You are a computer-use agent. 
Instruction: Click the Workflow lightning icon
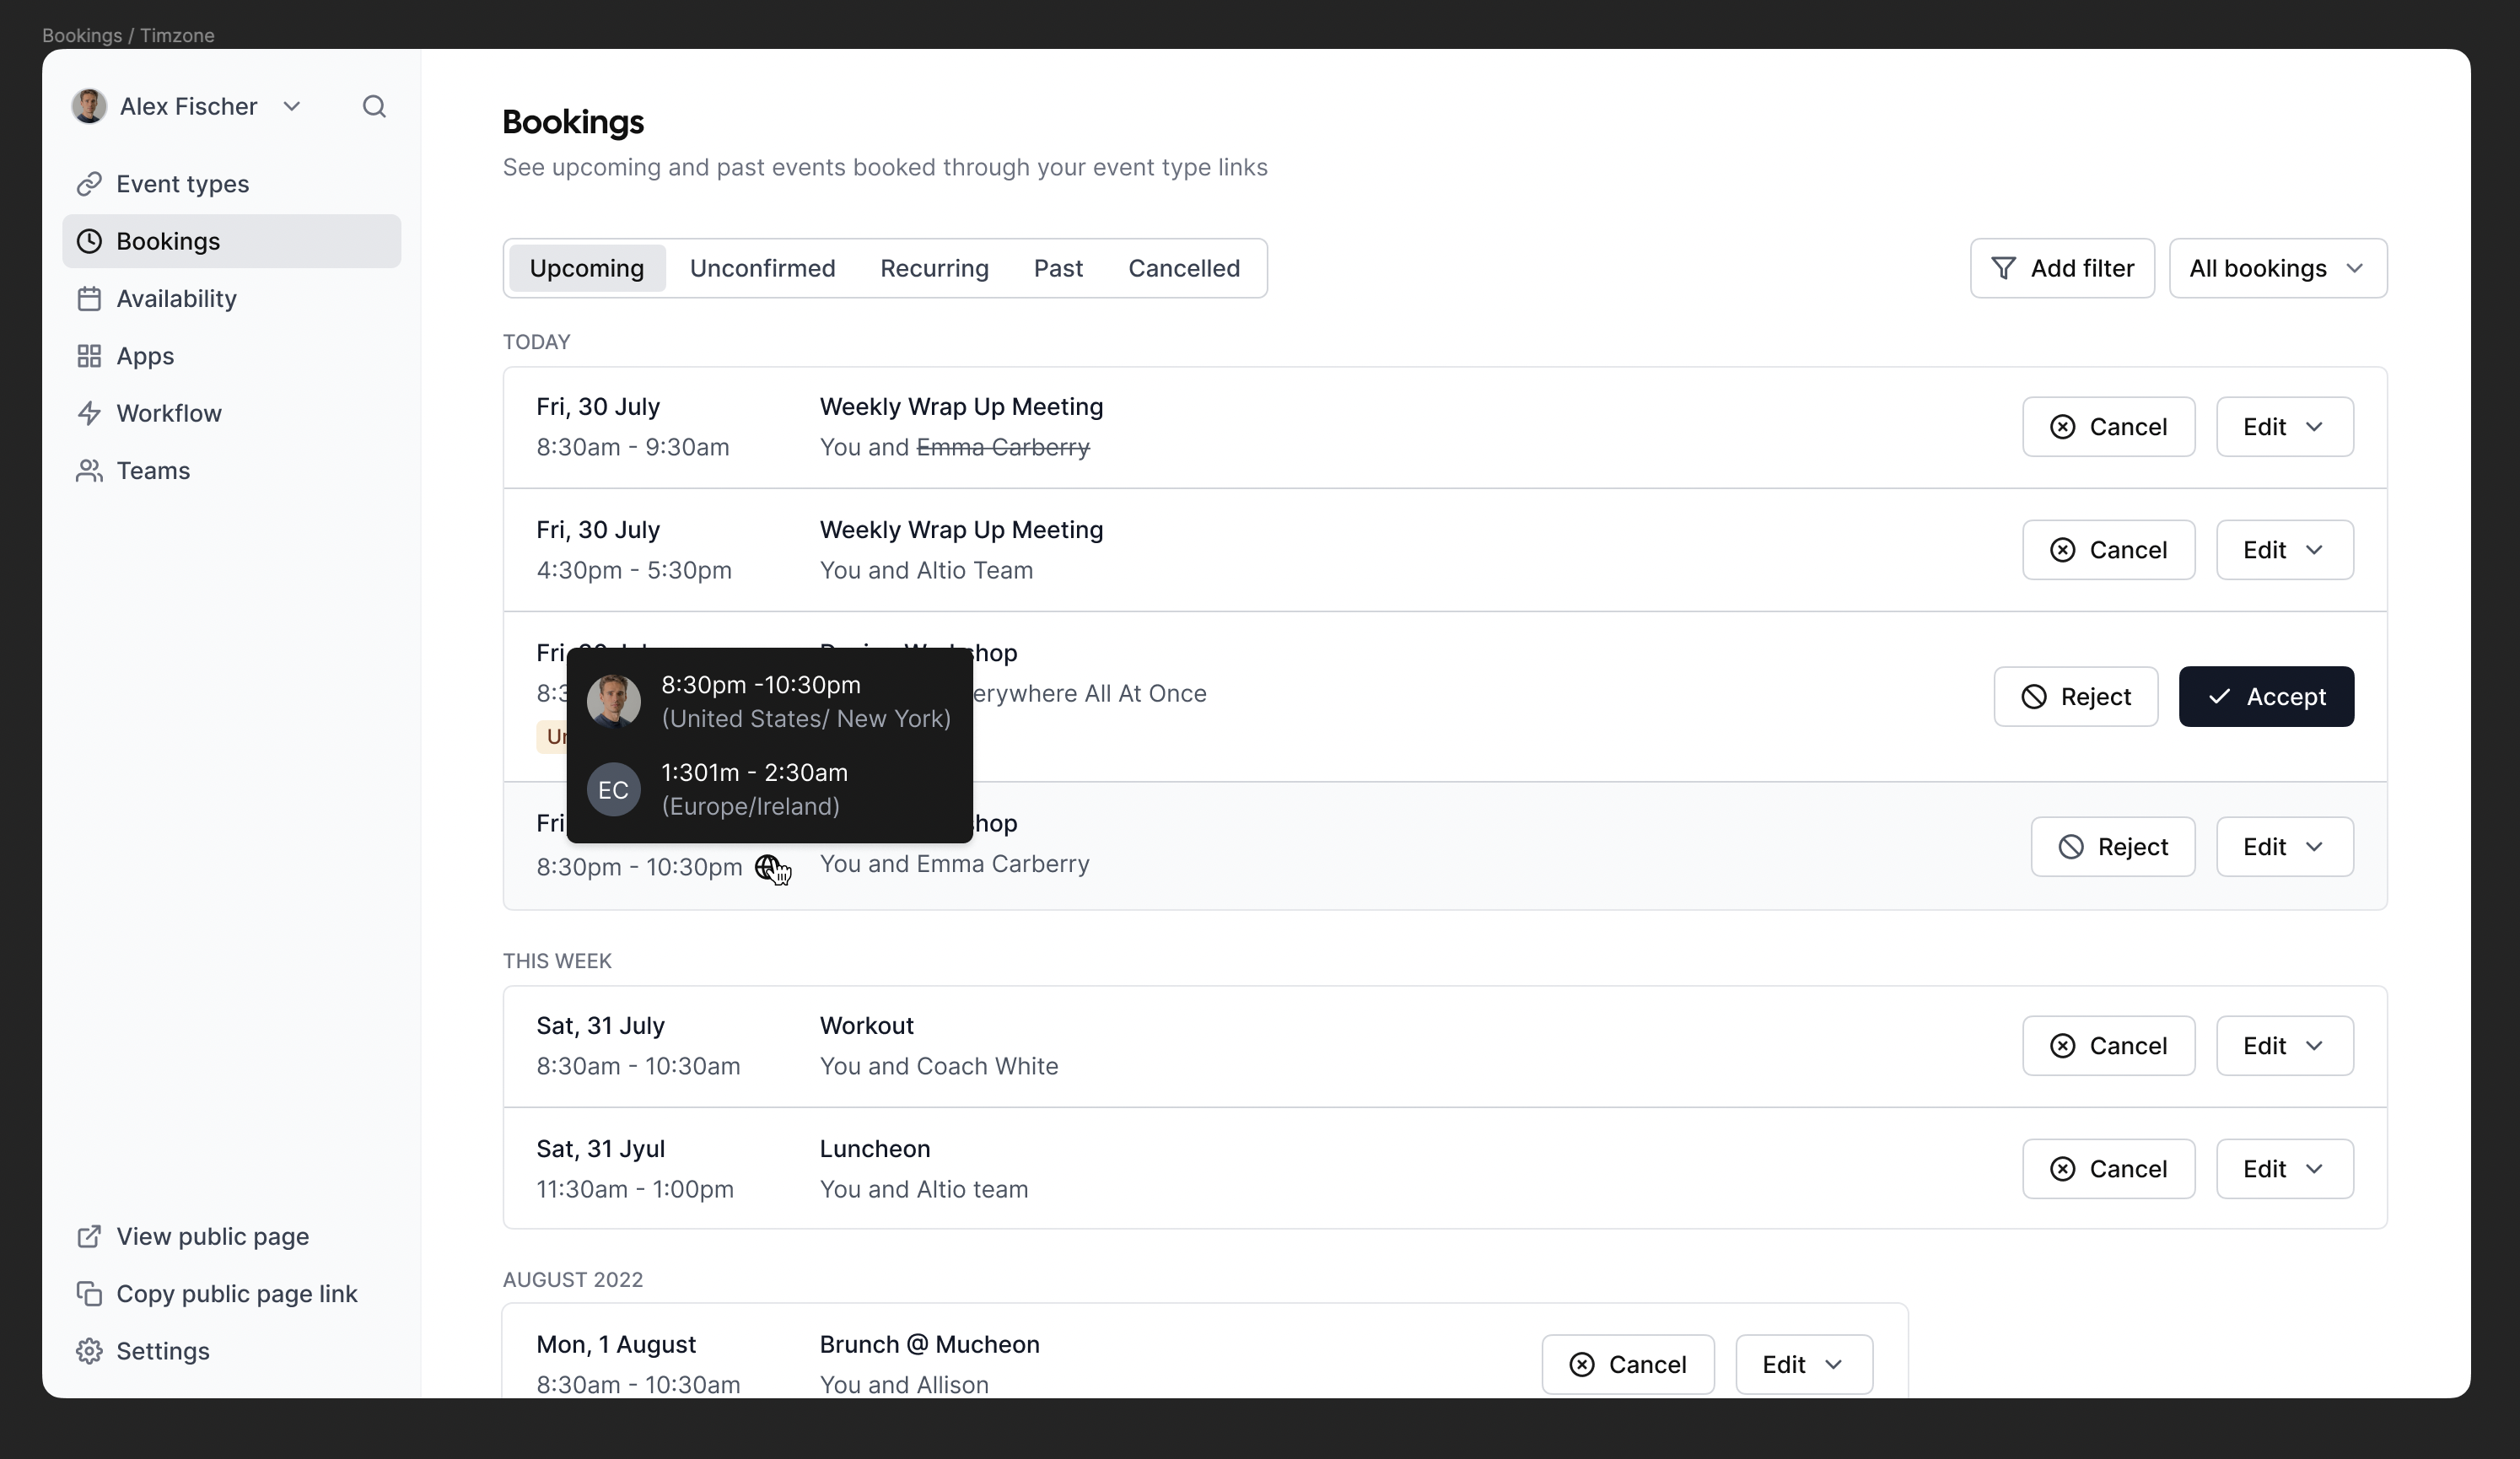tap(89, 413)
